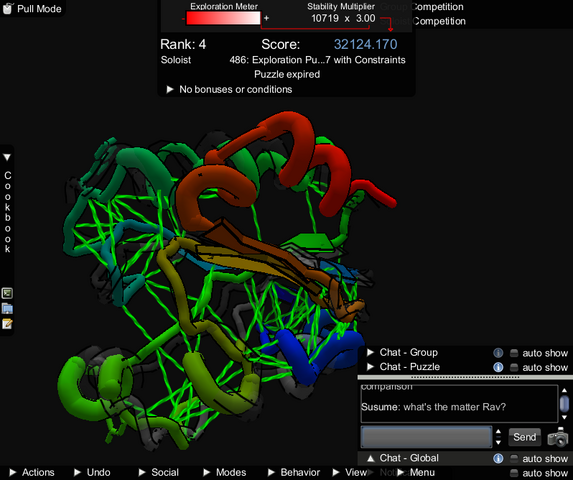Toggle the bottom-most auto show checkbox
Image resolution: width=573 pixels, height=480 pixels.
pos(514,473)
